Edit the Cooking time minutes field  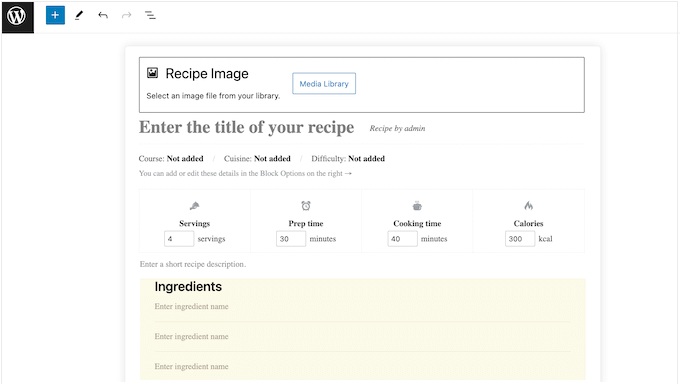[x=402, y=239]
